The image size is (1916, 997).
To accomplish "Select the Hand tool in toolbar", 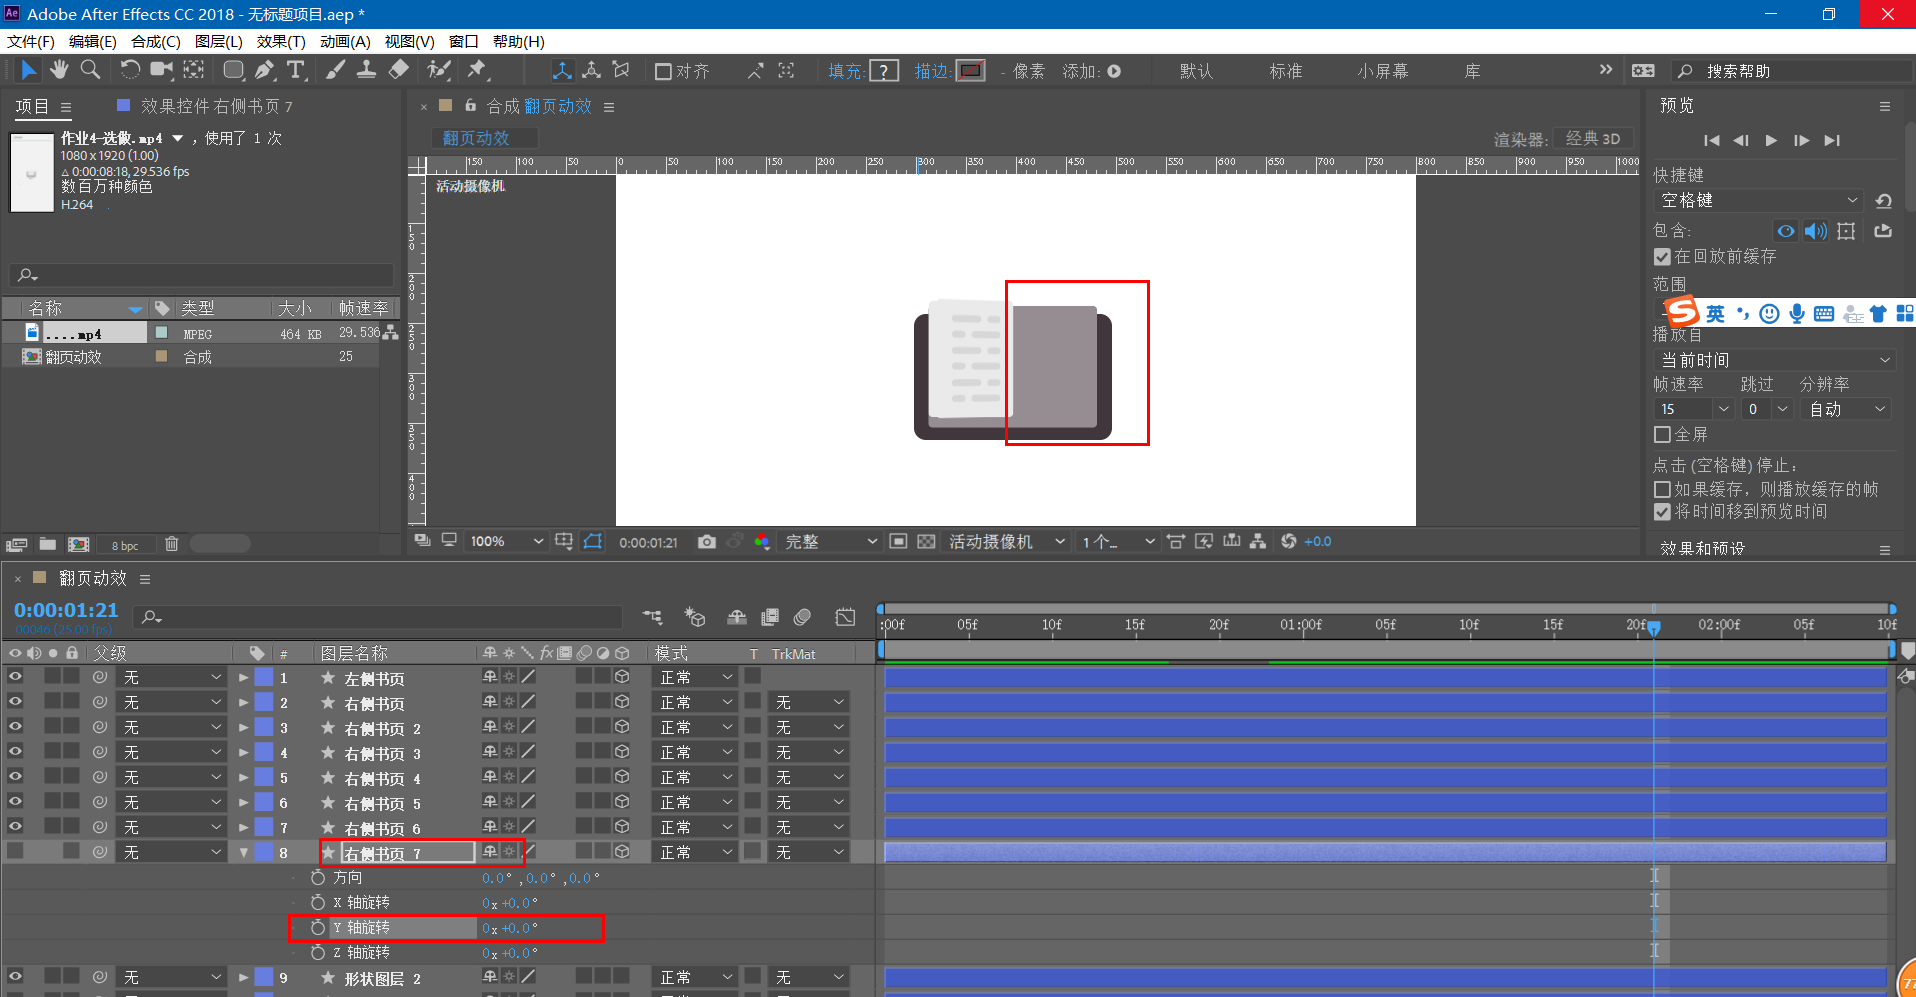I will 60,70.
